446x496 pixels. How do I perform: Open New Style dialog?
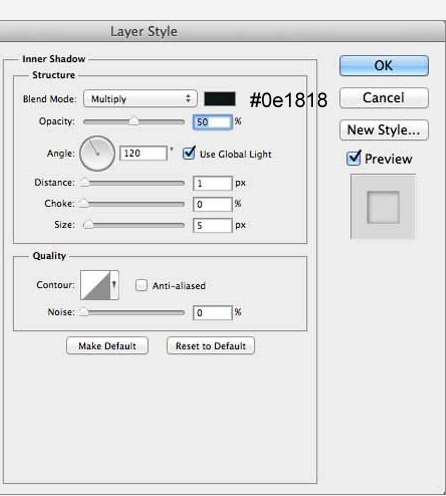pyautogui.click(x=384, y=130)
